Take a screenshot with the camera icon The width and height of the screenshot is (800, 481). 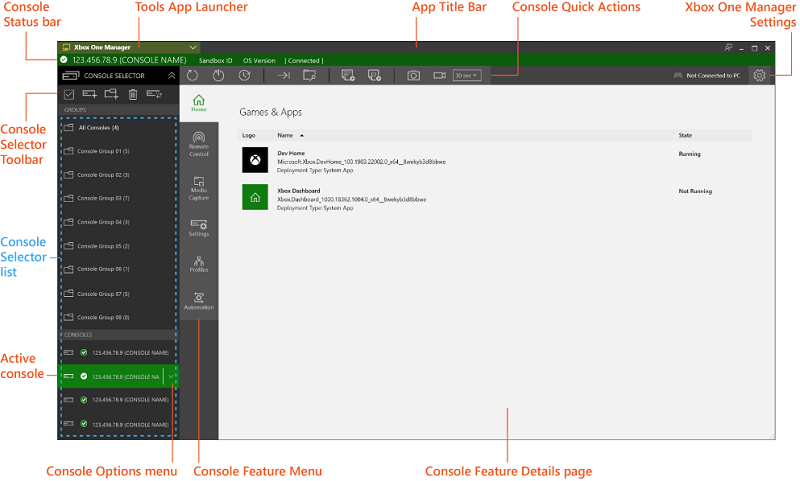[413, 75]
